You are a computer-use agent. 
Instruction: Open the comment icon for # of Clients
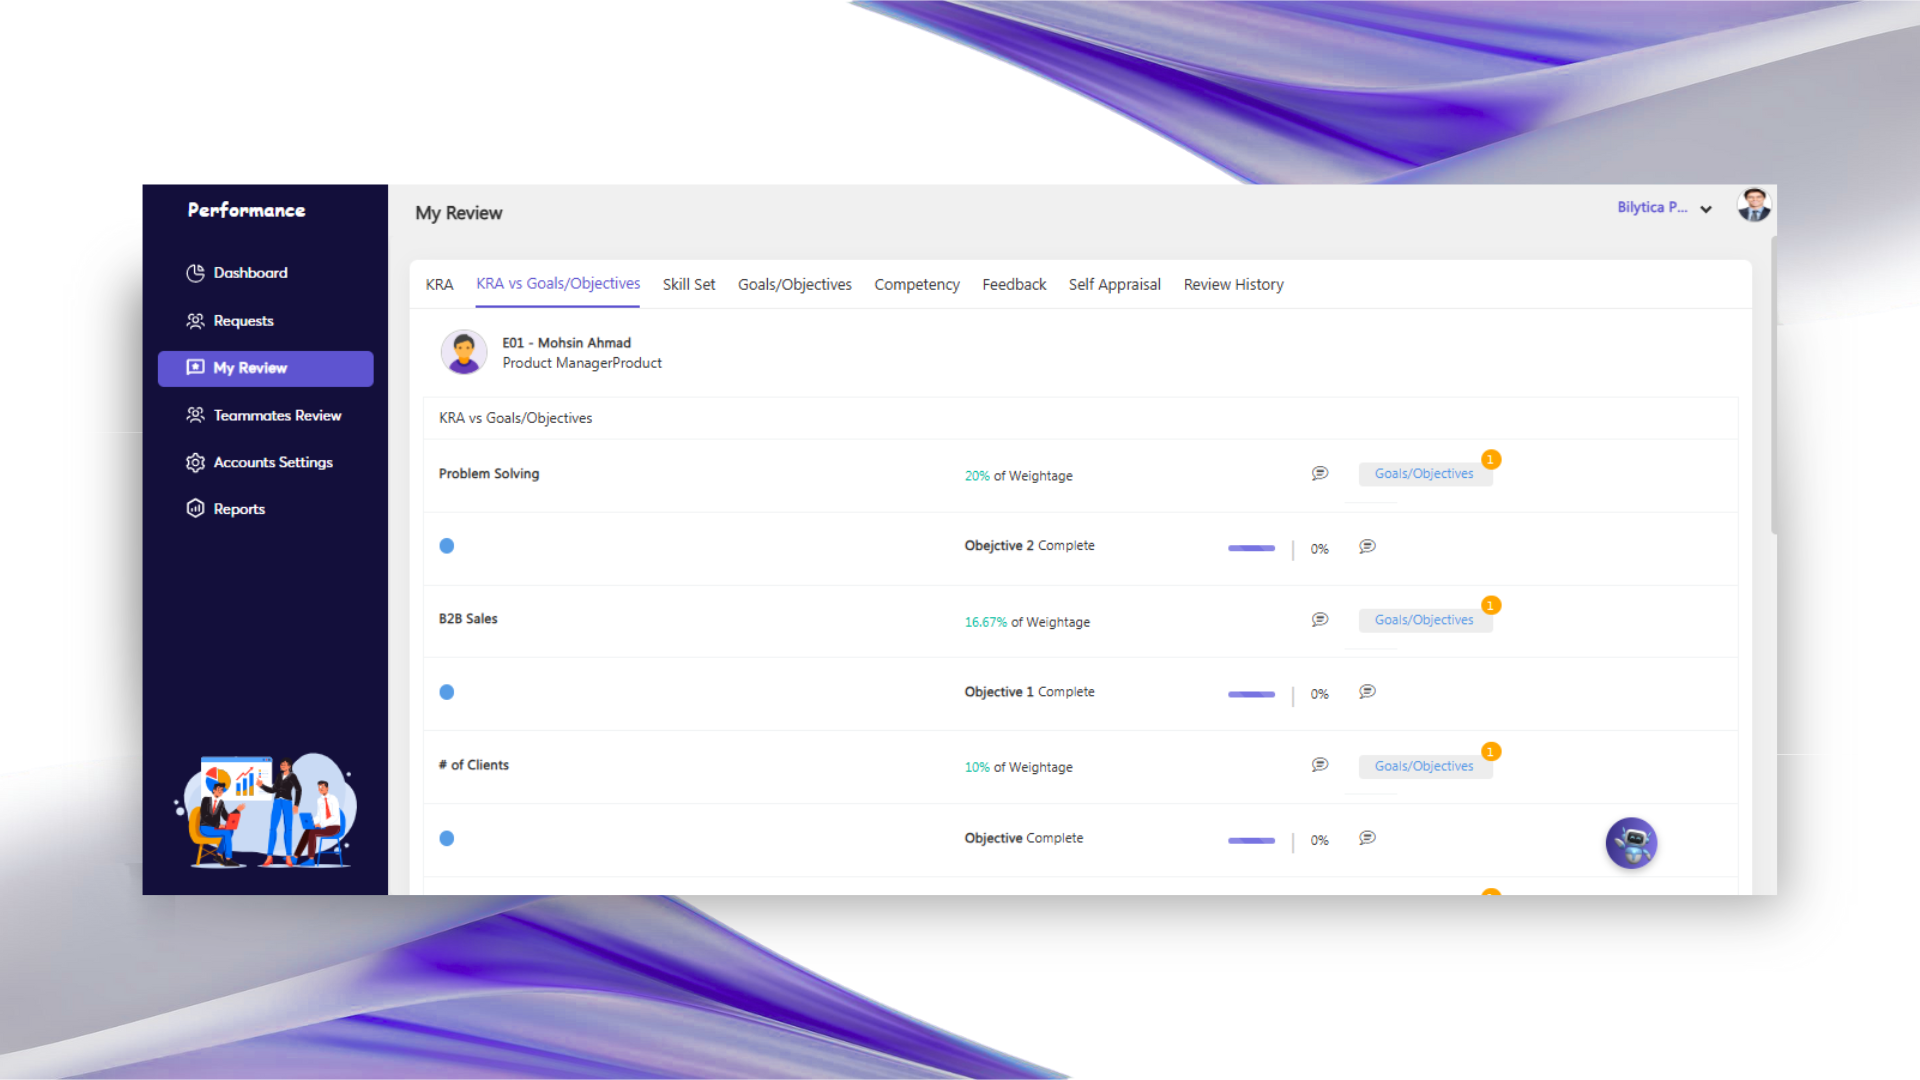coord(1320,765)
